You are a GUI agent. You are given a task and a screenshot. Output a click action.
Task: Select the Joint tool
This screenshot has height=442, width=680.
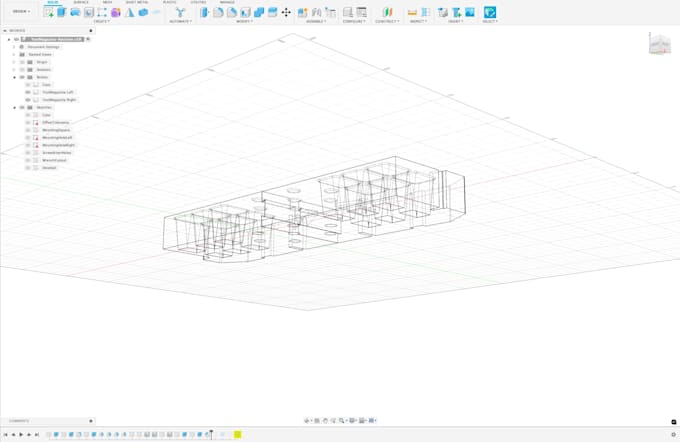[x=317, y=12]
